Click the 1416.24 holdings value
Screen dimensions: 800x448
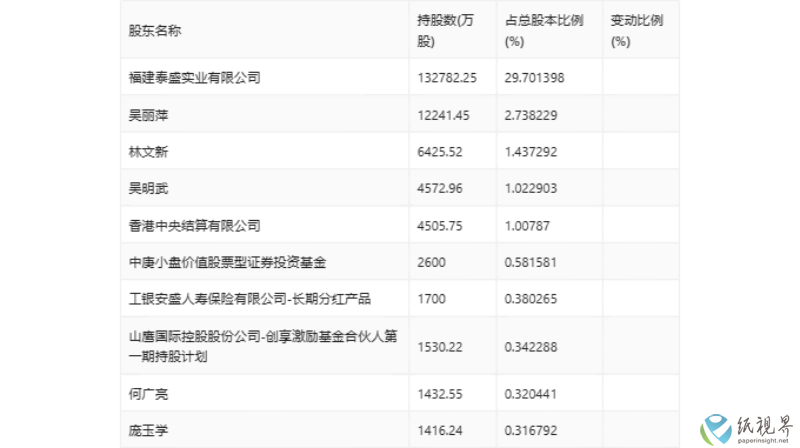click(x=439, y=431)
